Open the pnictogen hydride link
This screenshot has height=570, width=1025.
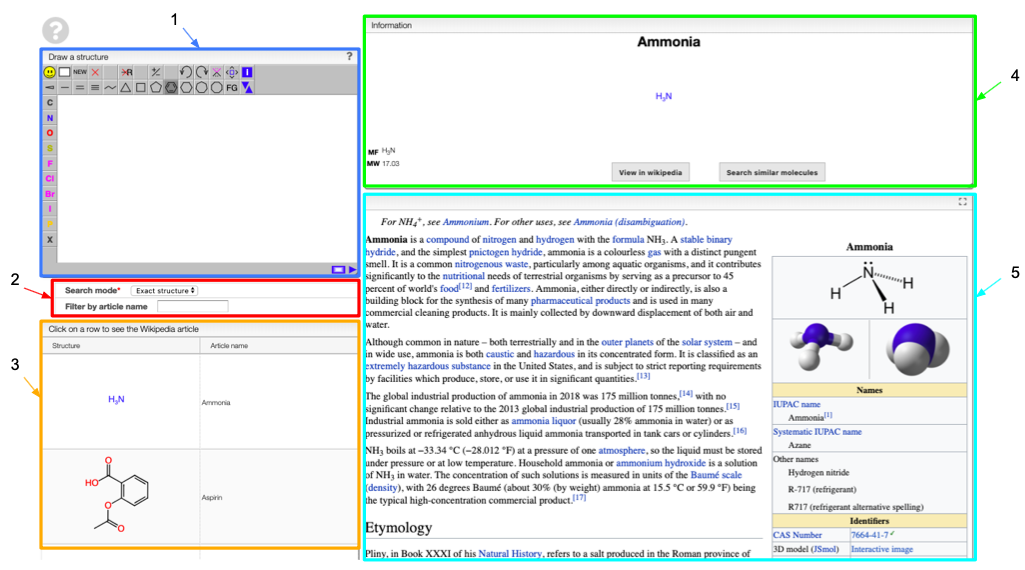pos(505,252)
